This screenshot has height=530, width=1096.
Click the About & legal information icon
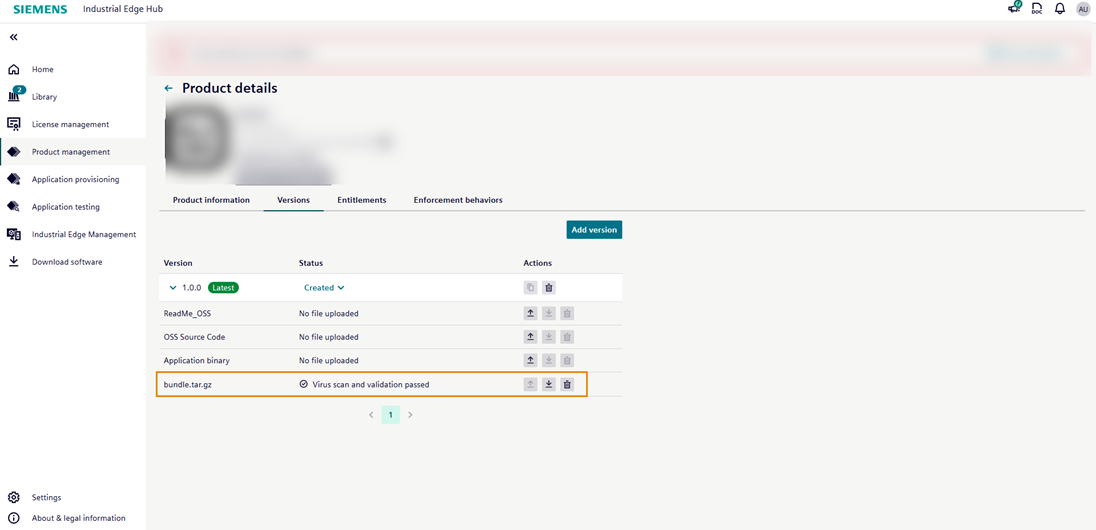pyautogui.click(x=13, y=518)
